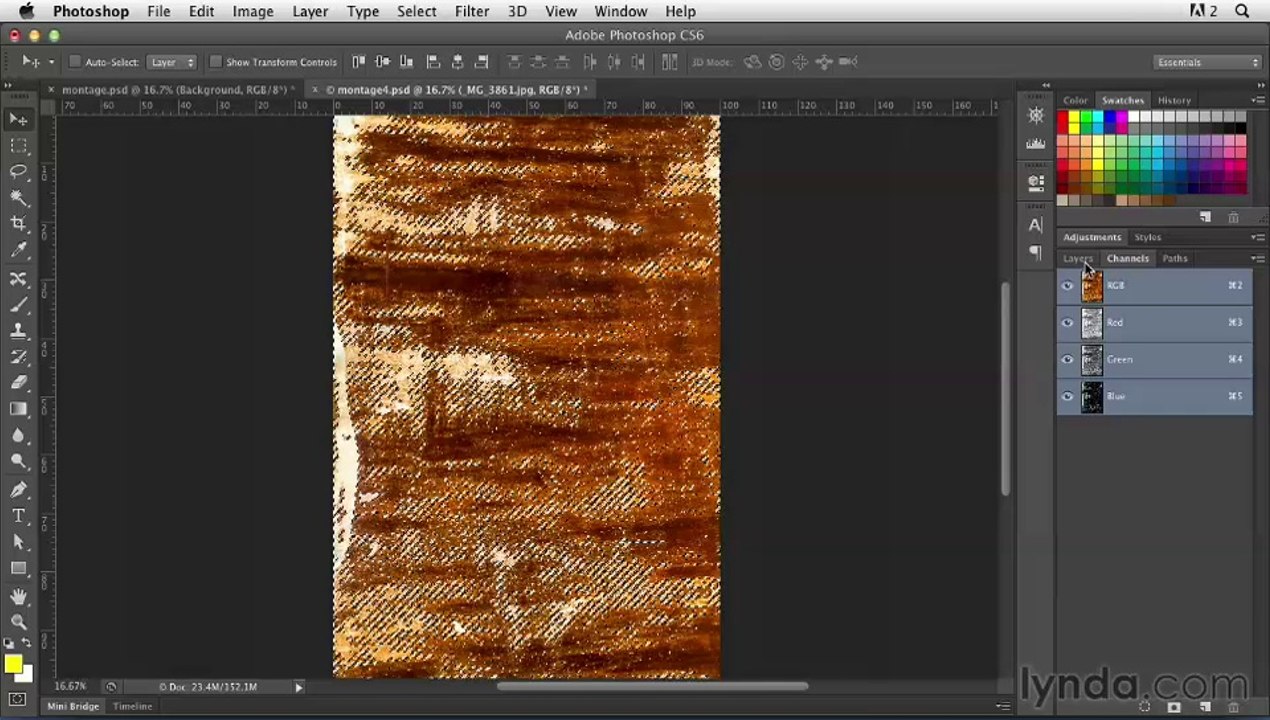The height and width of the screenshot is (720, 1270).
Task: Switch to the Layers tab
Action: pos(1078,258)
